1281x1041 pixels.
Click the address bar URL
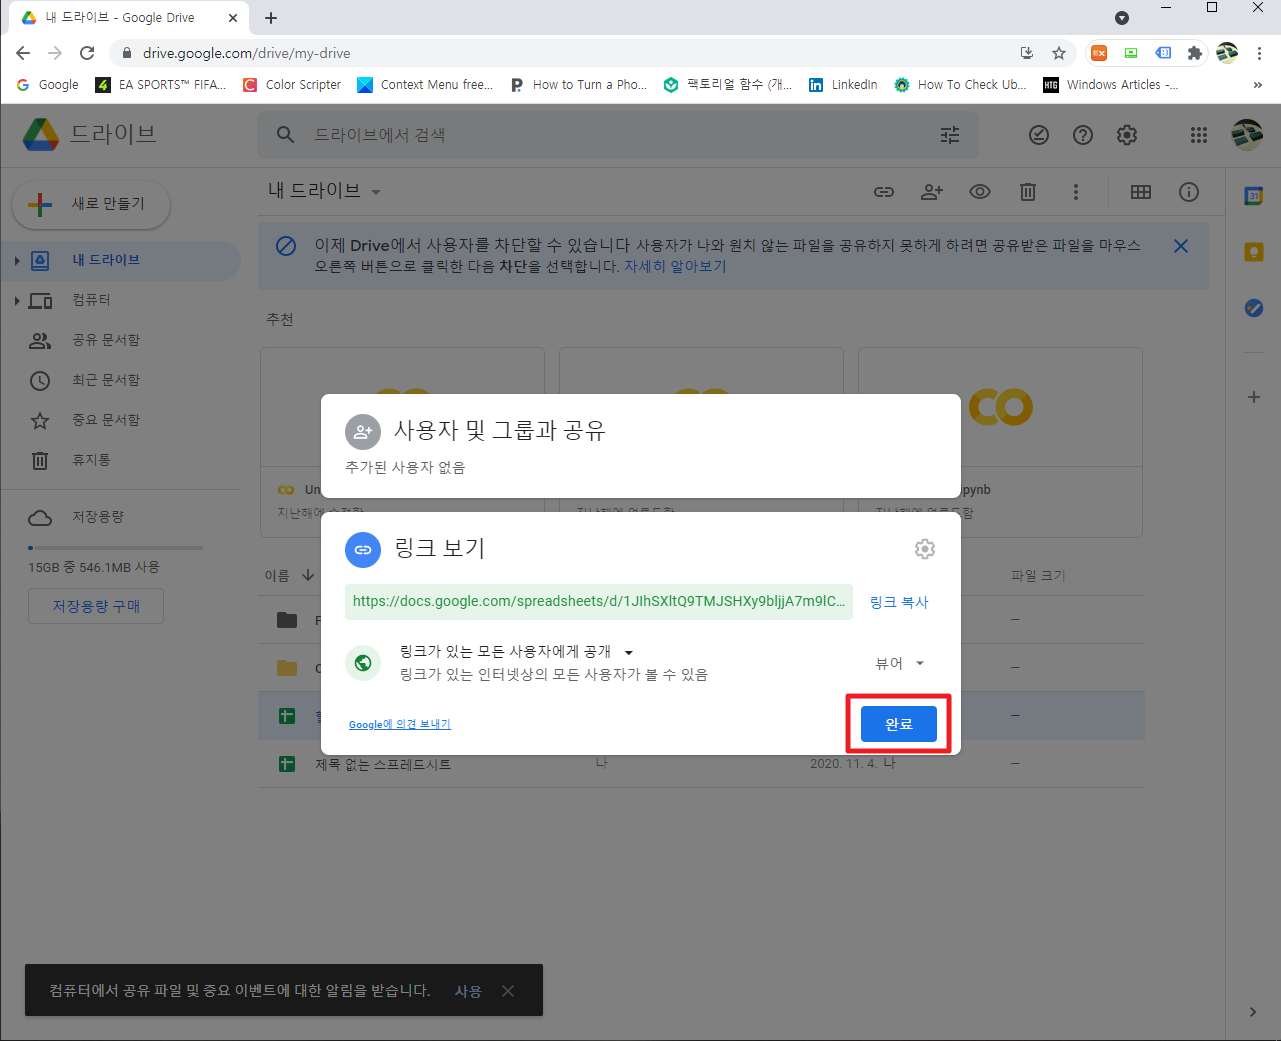[246, 53]
